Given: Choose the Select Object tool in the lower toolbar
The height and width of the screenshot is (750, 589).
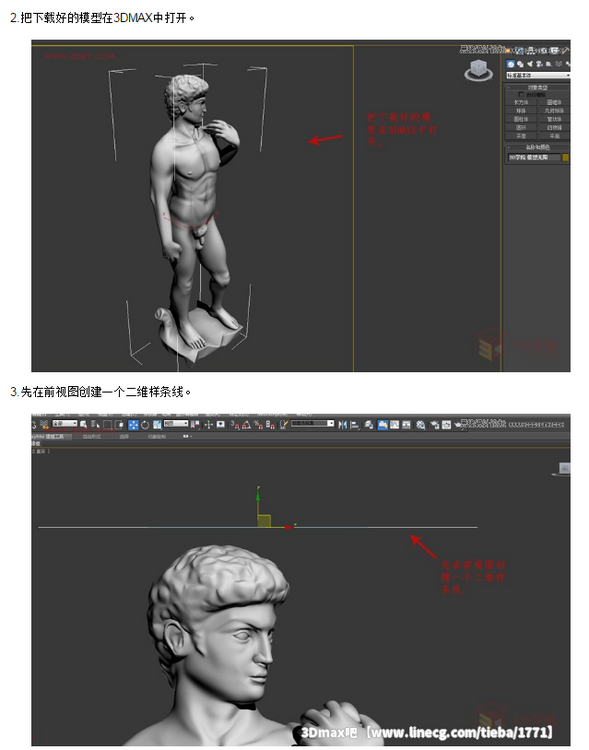Looking at the screenshot, I should pyautogui.click(x=83, y=424).
